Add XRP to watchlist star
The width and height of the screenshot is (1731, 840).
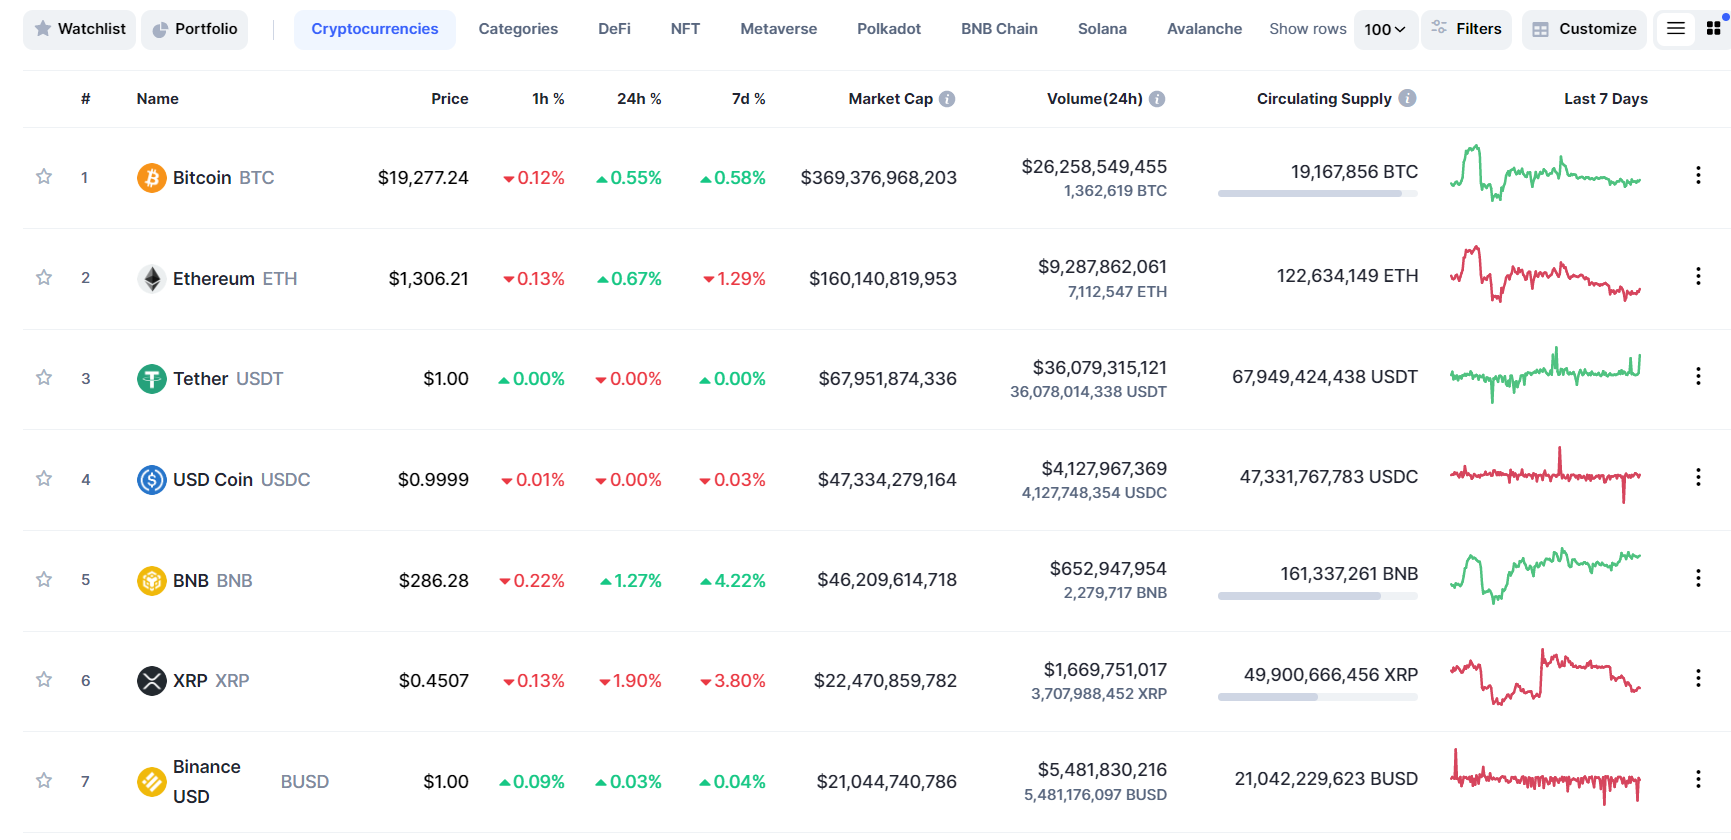pyautogui.click(x=44, y=679)
